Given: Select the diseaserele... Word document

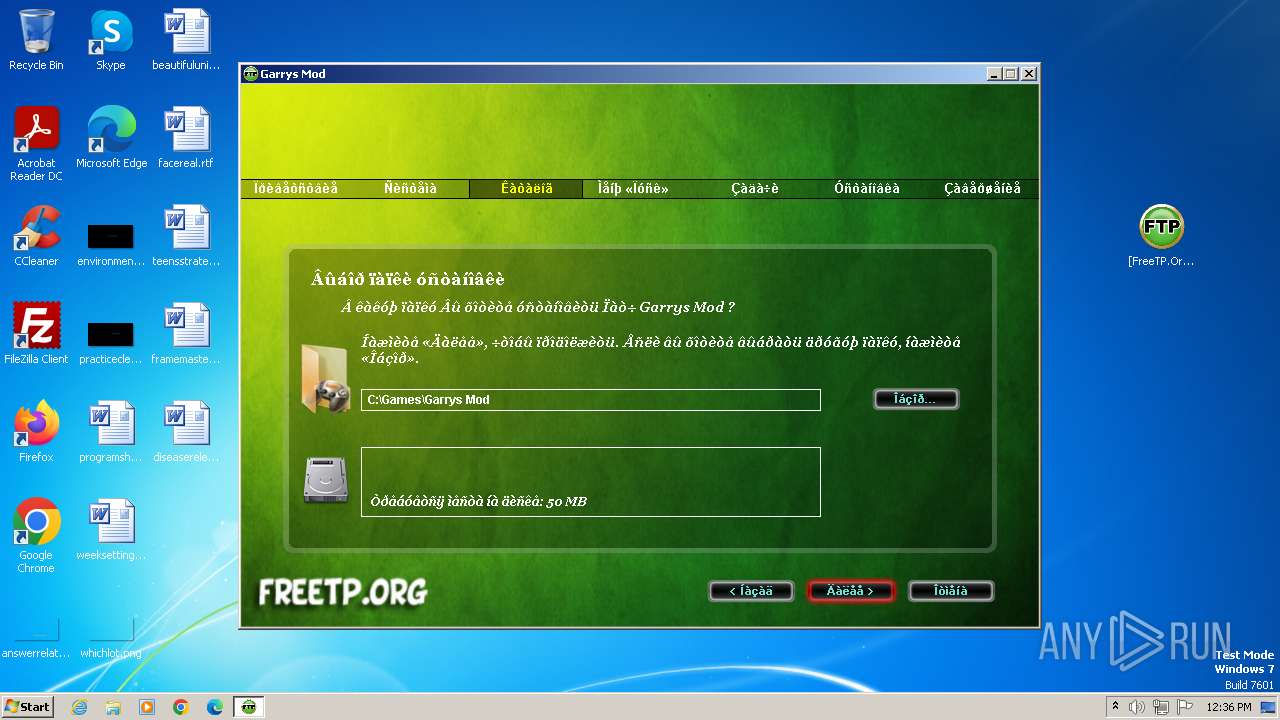Looking at the screenshot, I should (x=186, y=432).
